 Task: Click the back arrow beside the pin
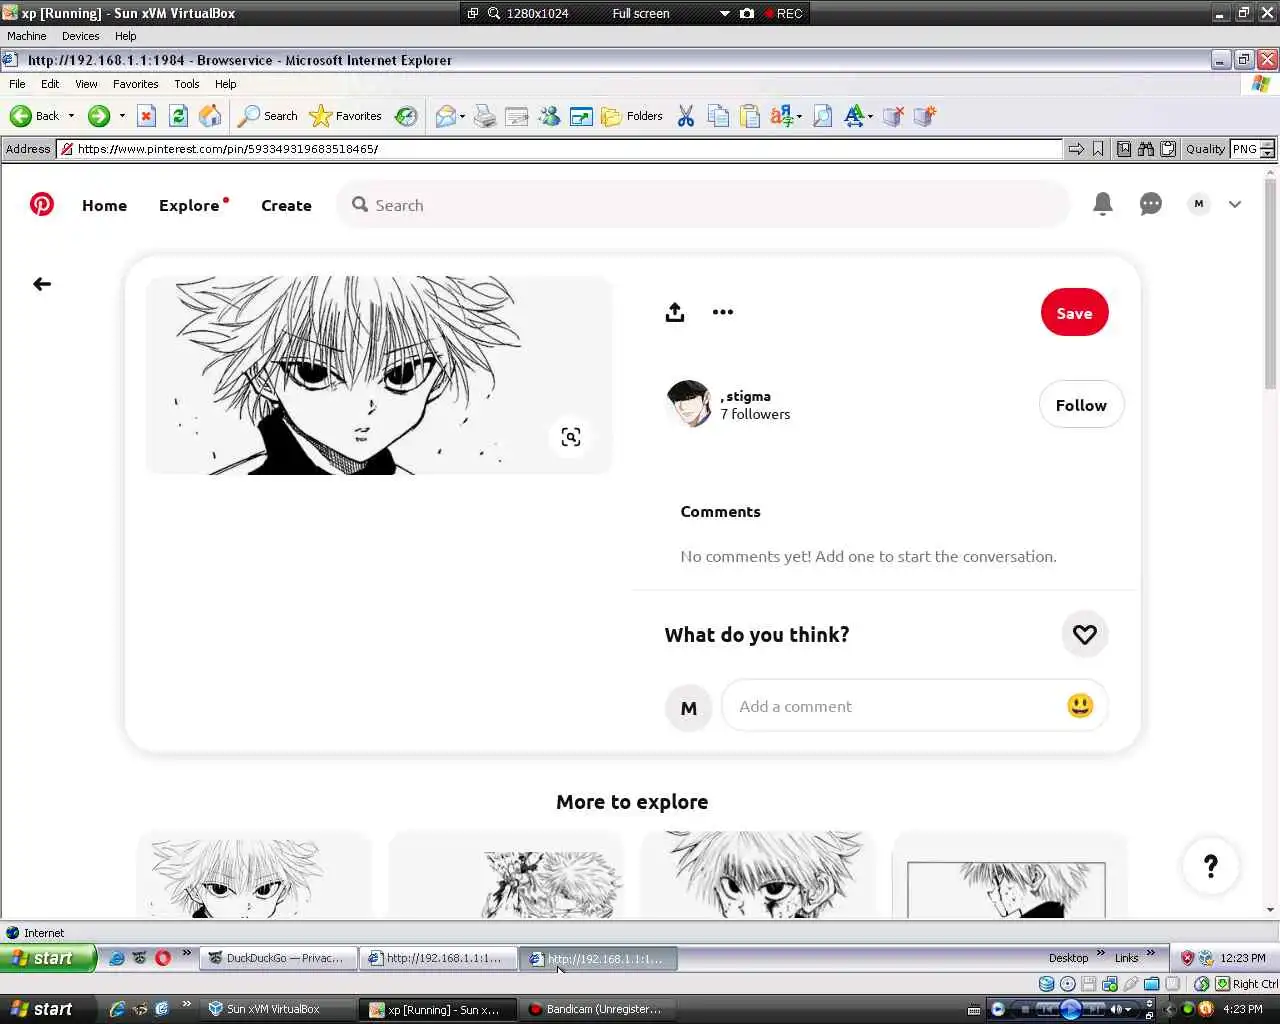[x=42, y=284]
